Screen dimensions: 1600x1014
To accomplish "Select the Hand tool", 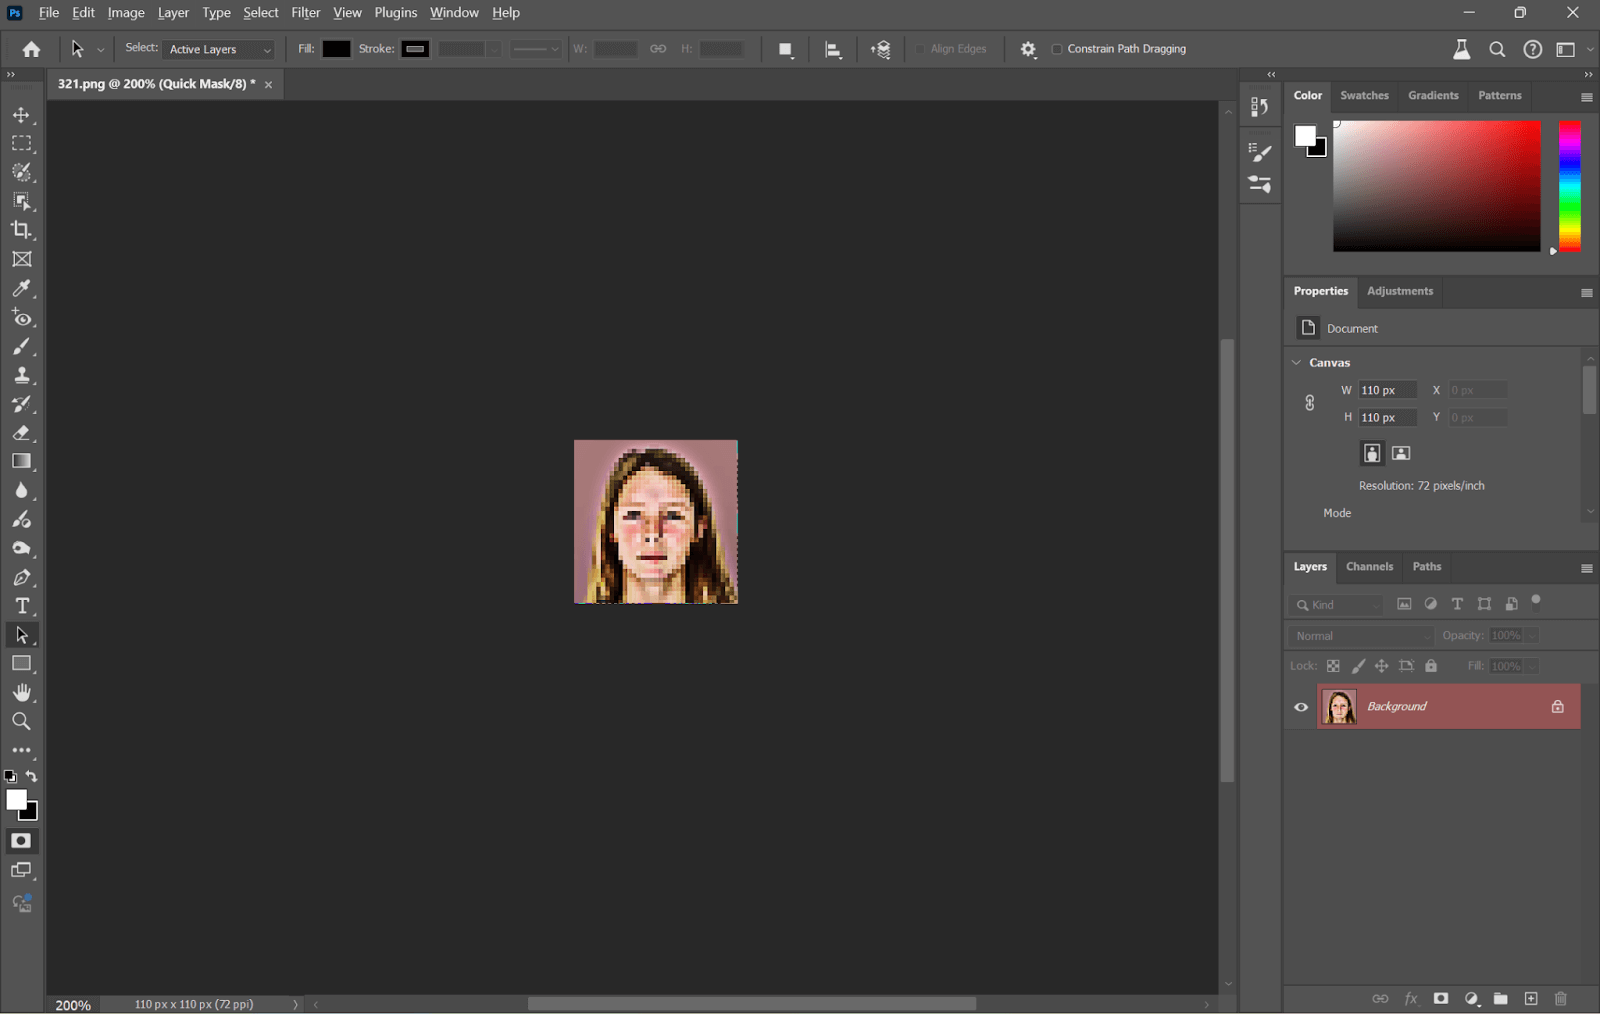I will click(21, 692).
